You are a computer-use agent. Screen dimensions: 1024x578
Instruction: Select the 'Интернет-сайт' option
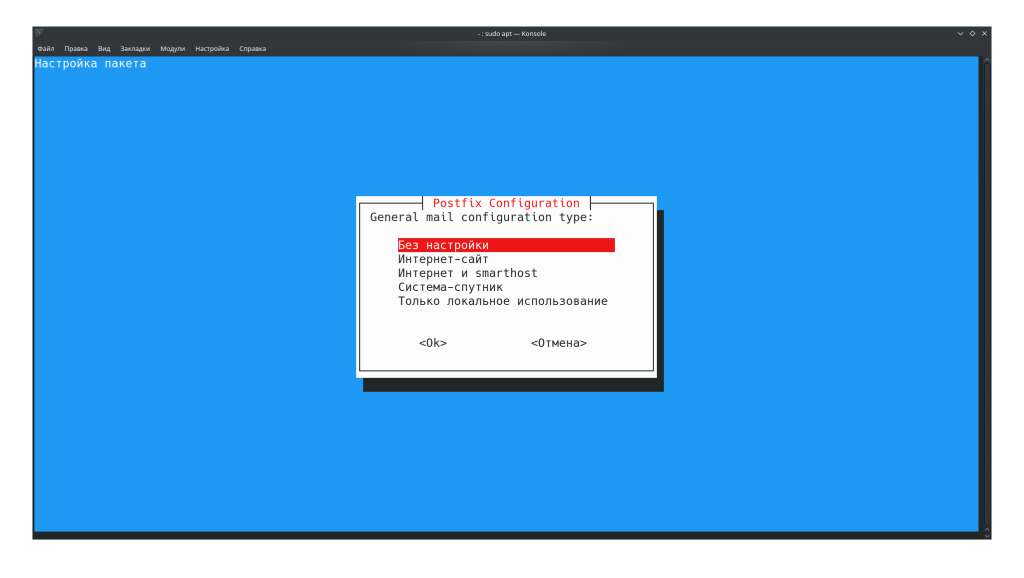443,259
